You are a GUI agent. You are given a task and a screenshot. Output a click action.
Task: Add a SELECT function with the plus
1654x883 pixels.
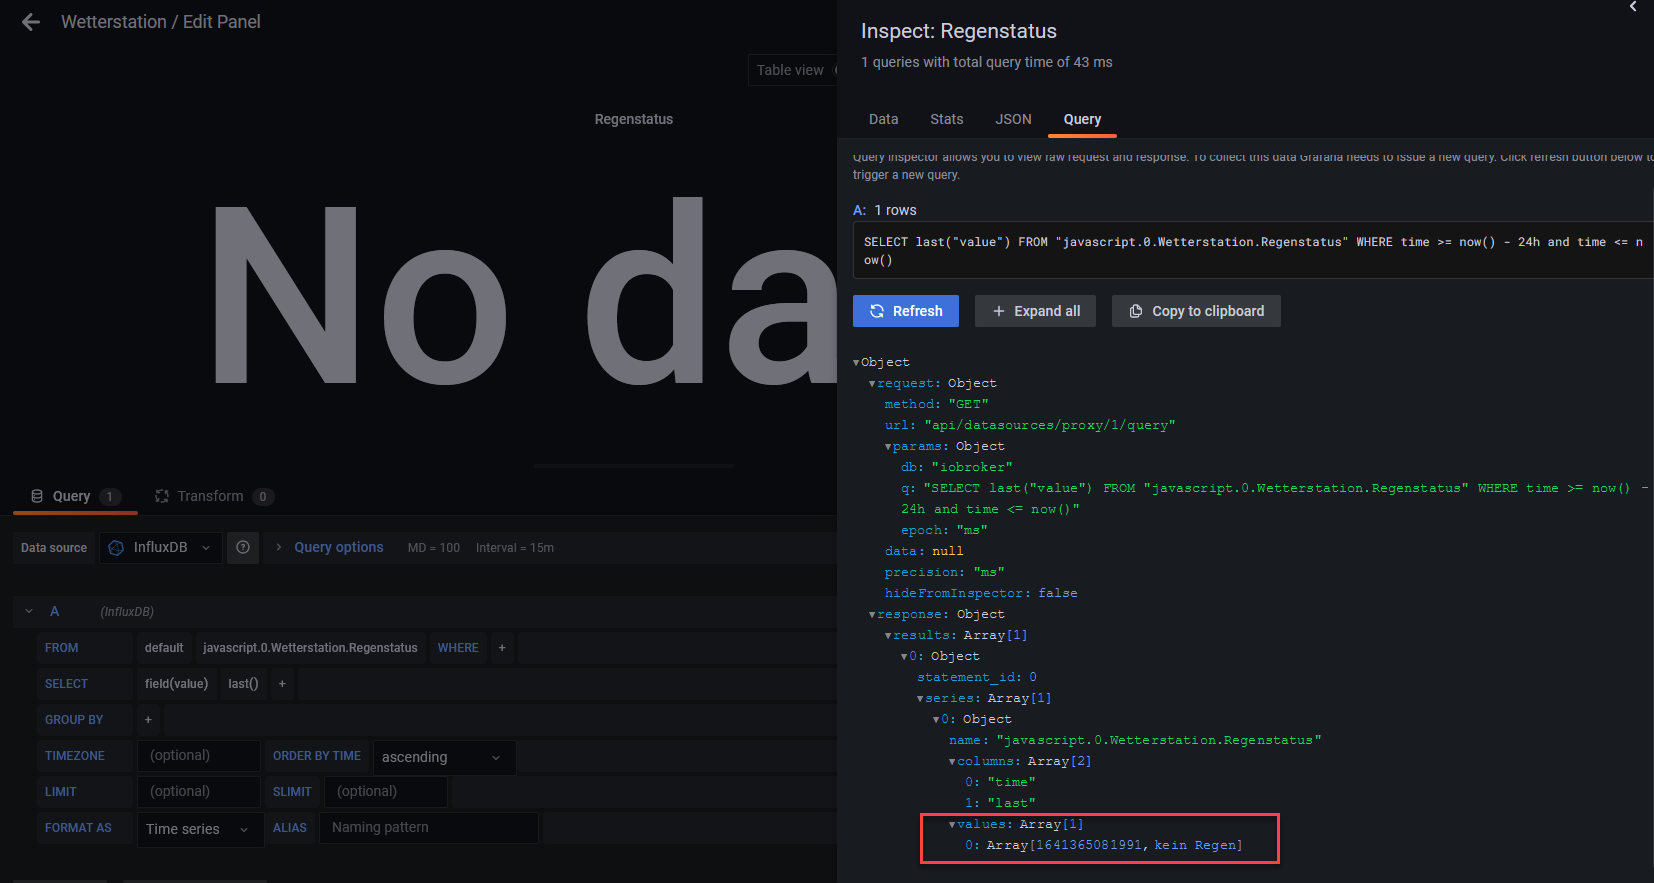[x=282, y=684]
